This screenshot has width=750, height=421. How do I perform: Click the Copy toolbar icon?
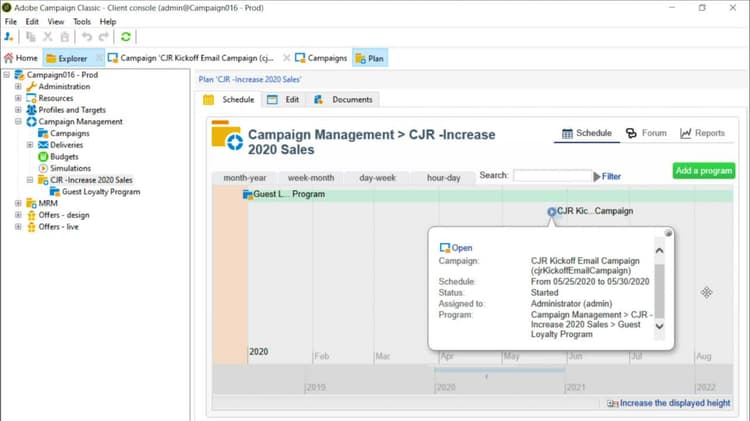pyautogui.click(x=30, y=37)
